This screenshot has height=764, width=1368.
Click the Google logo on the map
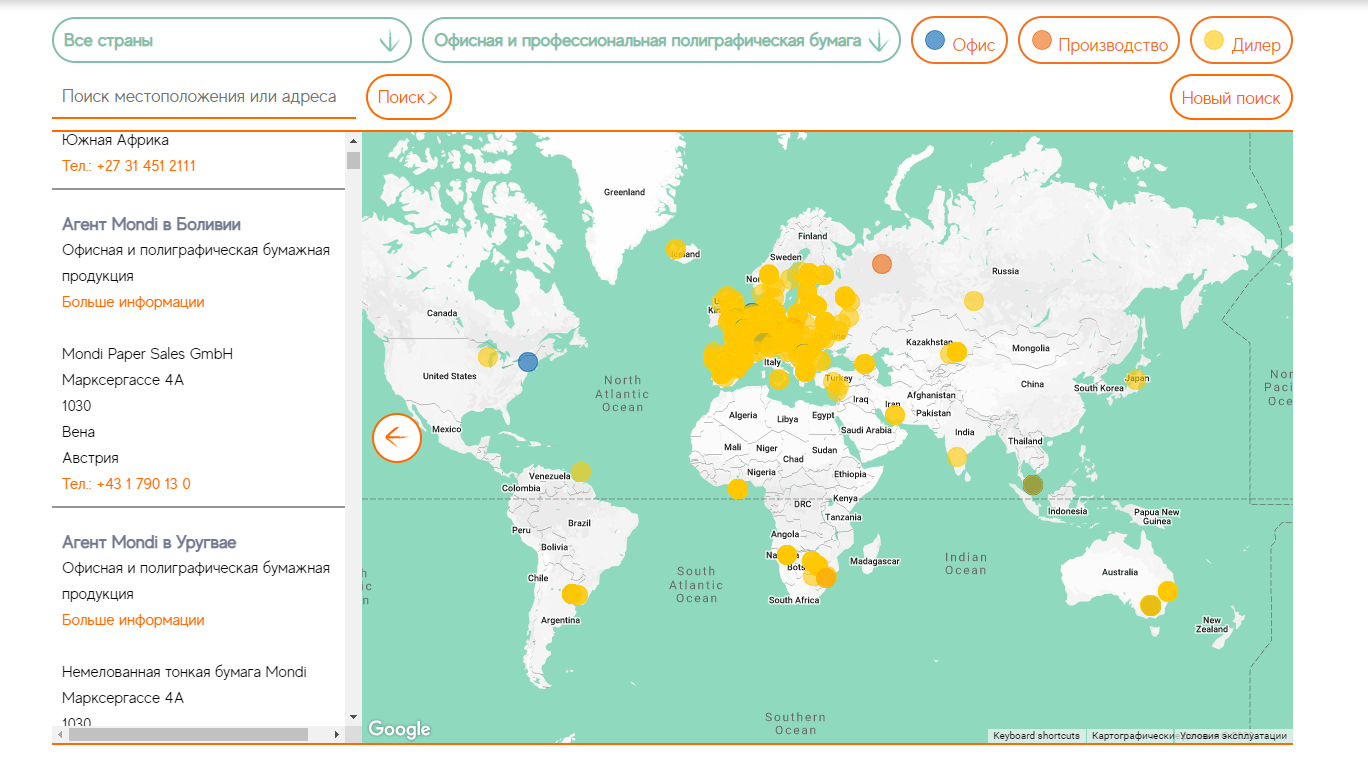click(x=399, y=729)
